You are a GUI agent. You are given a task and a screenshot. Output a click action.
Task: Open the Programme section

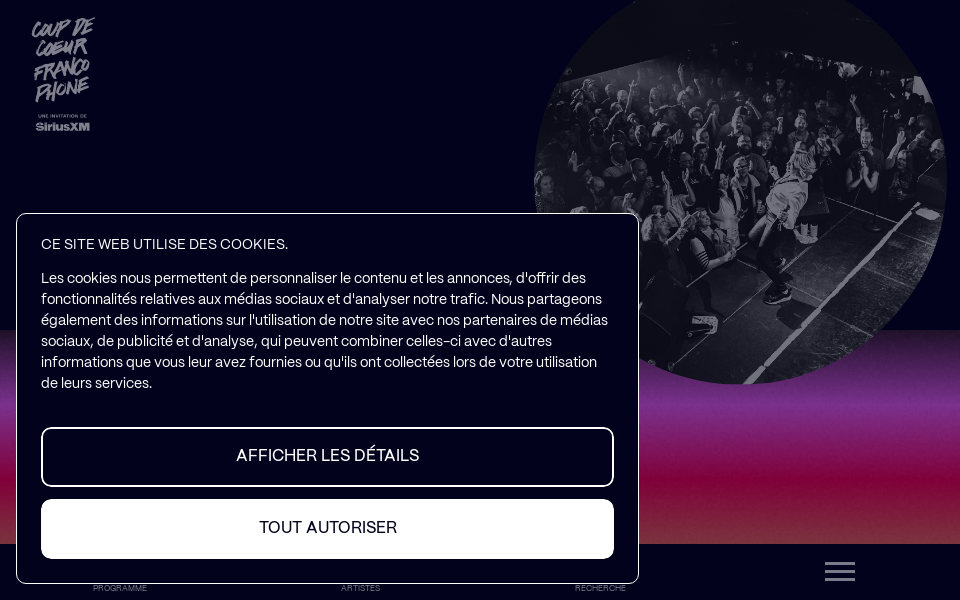click(x=119, y=588)
